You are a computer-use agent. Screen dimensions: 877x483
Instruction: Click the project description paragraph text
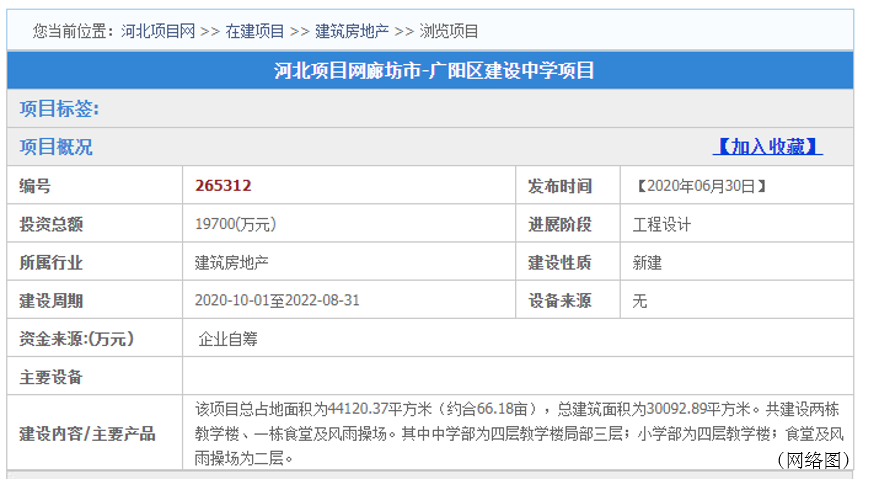(x=518, y=433)
